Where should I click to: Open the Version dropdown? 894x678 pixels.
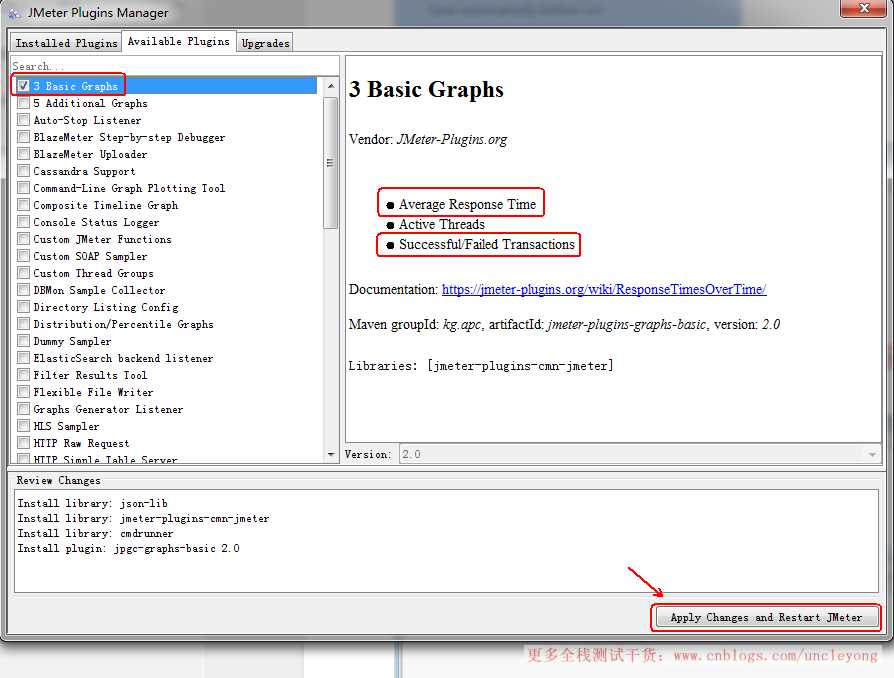(640, 454)
